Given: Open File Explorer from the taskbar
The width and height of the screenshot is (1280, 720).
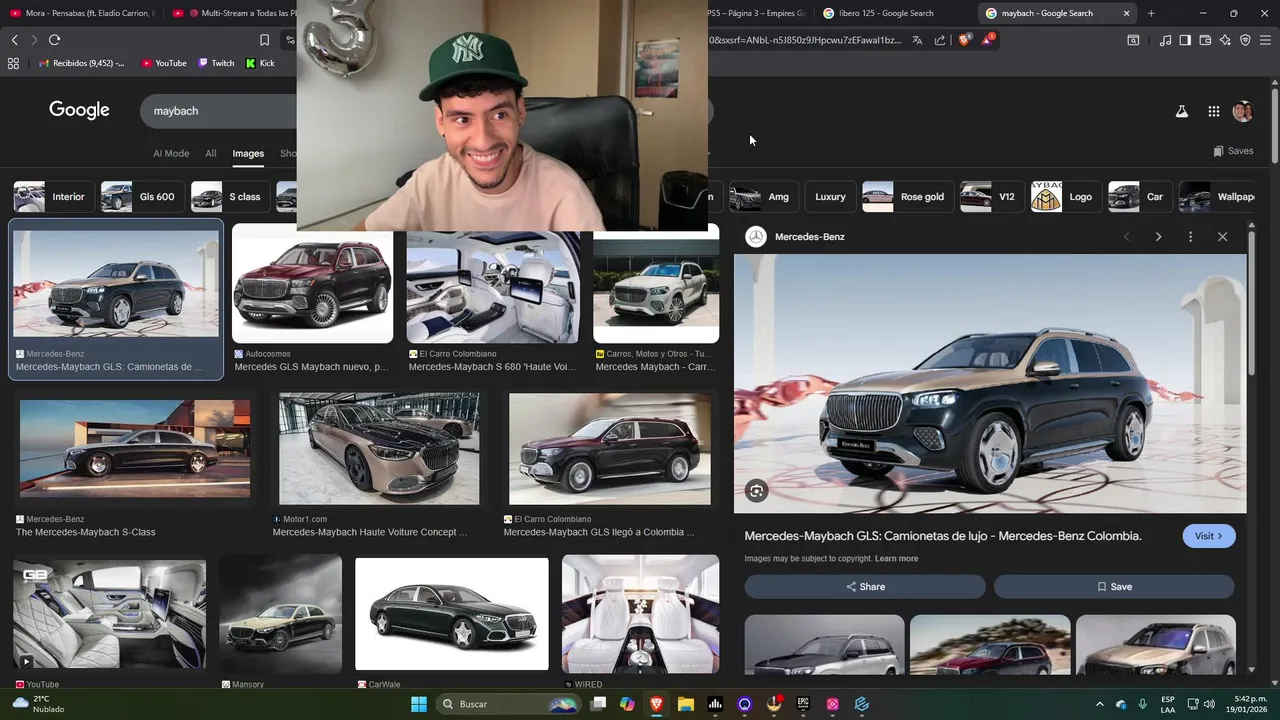Looking at the screenshot, I should point(686,704).
